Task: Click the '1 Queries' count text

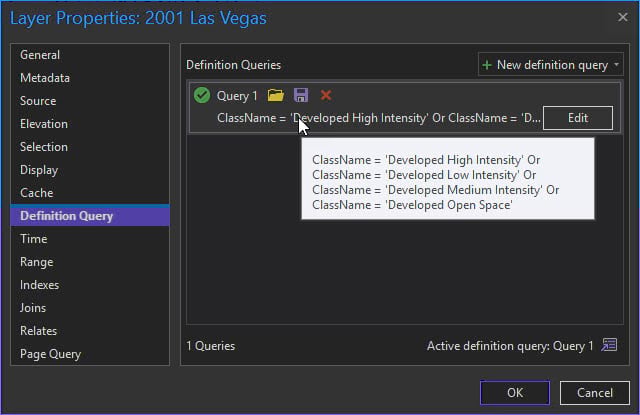Action: (x=211, y=346)
